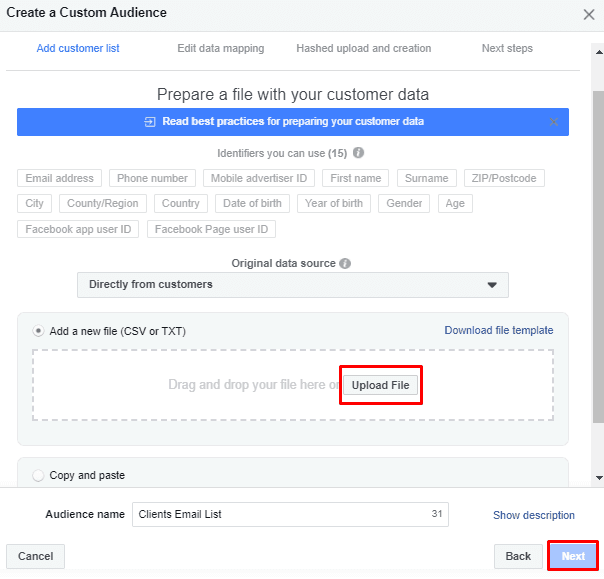Click the Show description link
The image size is (604, 579).
534,515
